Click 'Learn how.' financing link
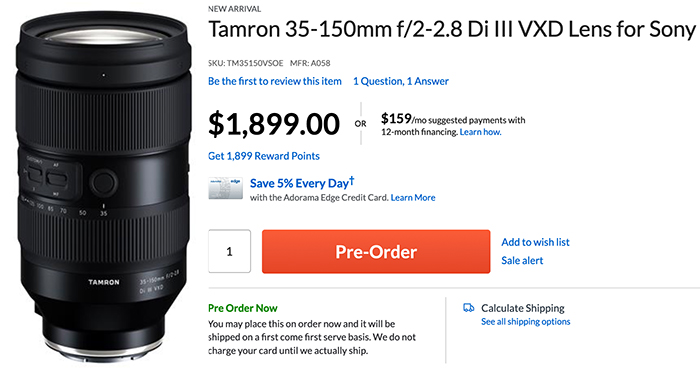 click(x=480, y=132)
